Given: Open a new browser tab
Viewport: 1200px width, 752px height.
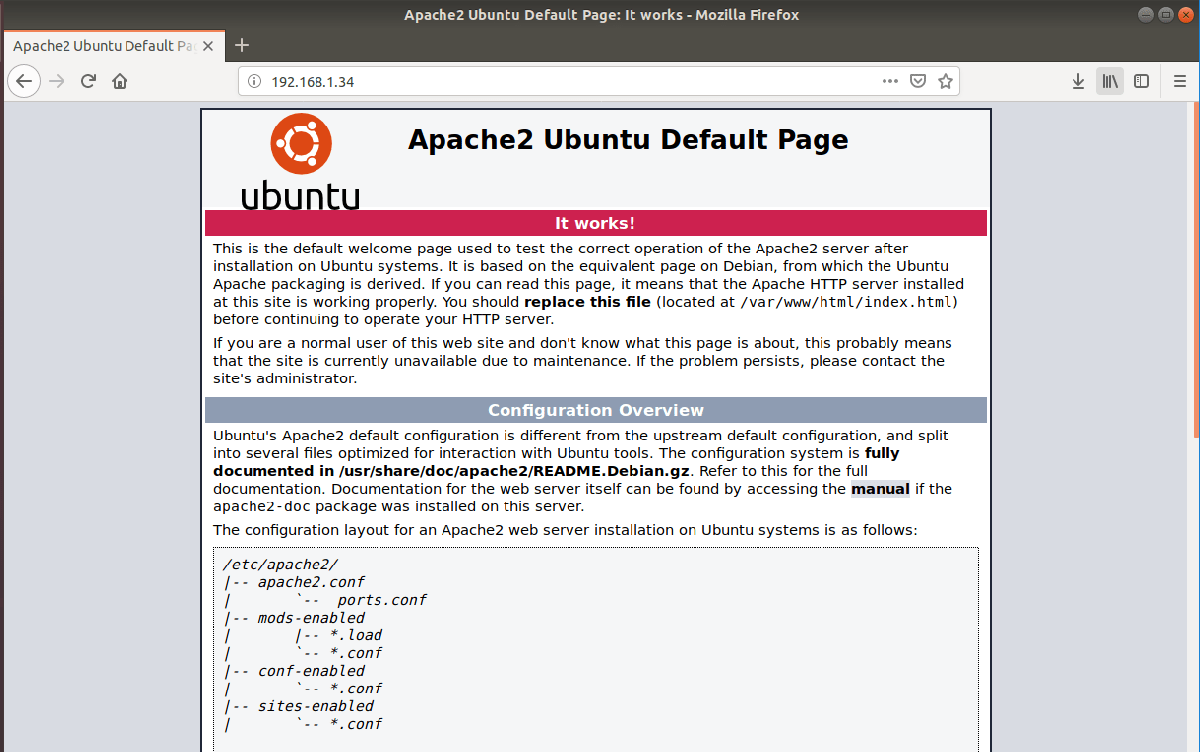Looking at the screenshot, I should pos(242,45).
